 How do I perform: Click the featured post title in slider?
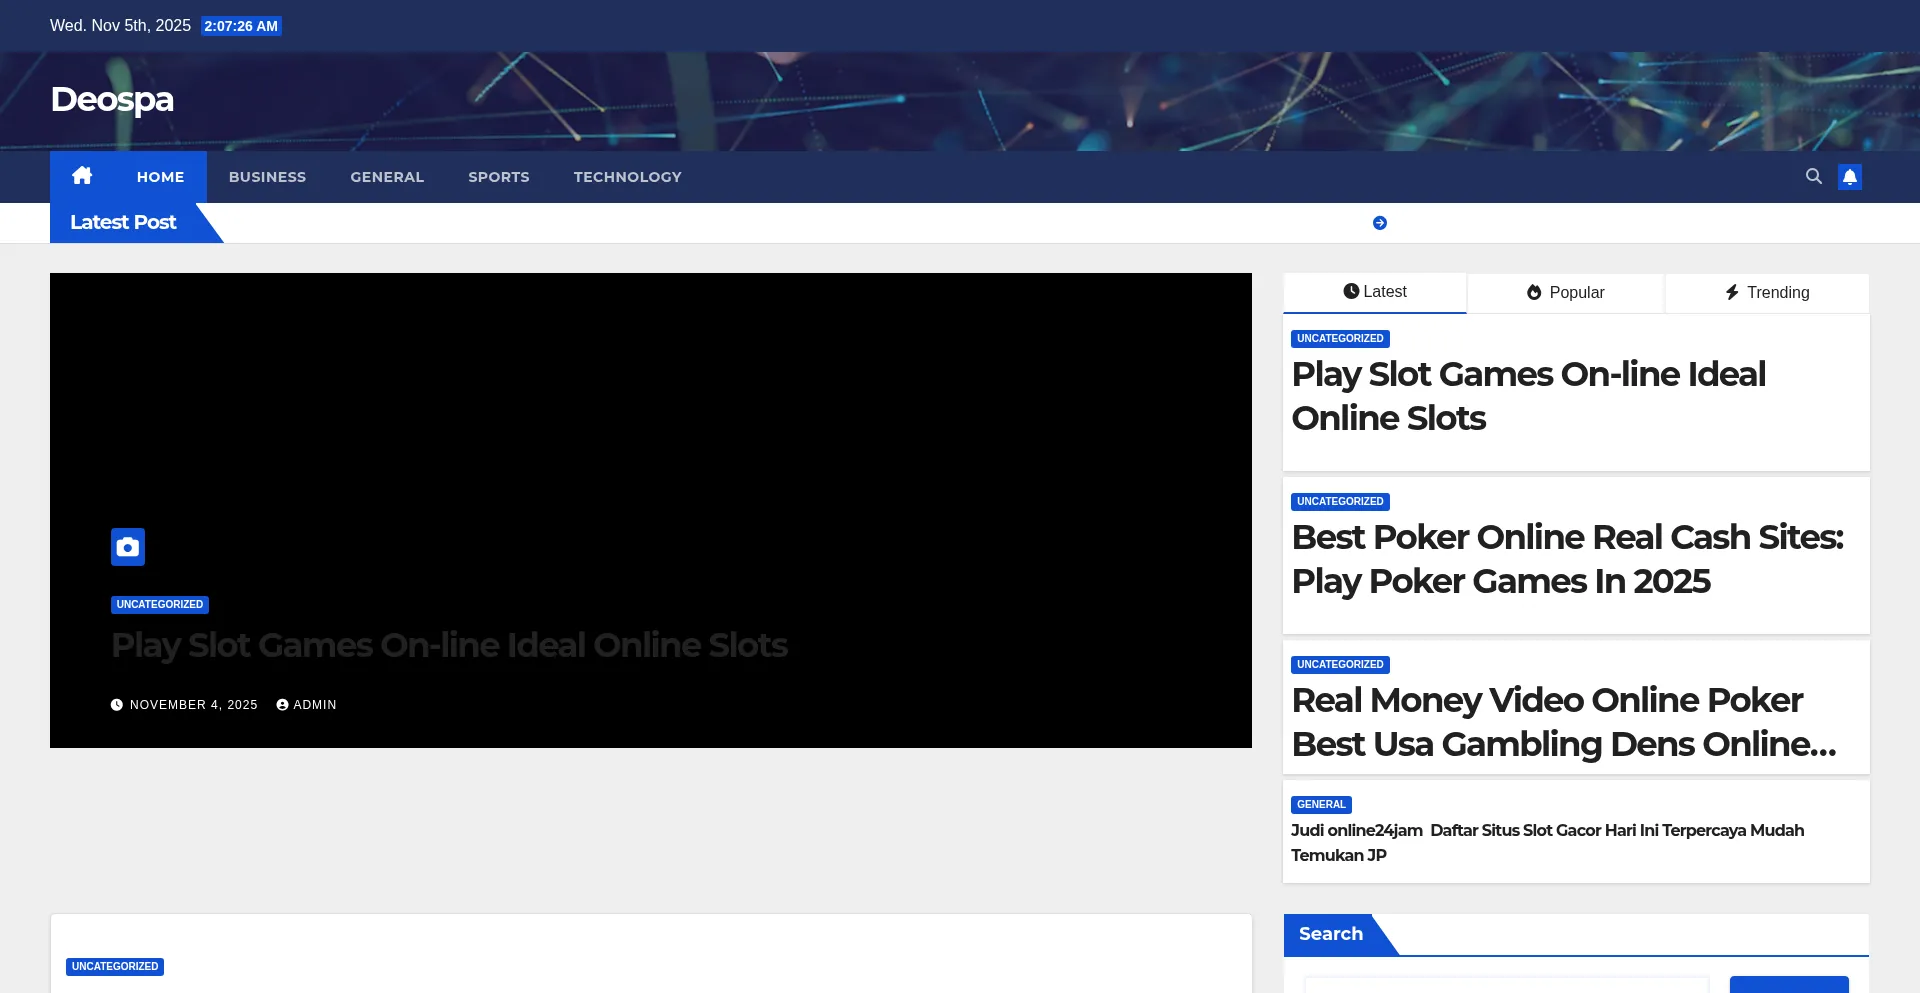click(x=449, y=646)
